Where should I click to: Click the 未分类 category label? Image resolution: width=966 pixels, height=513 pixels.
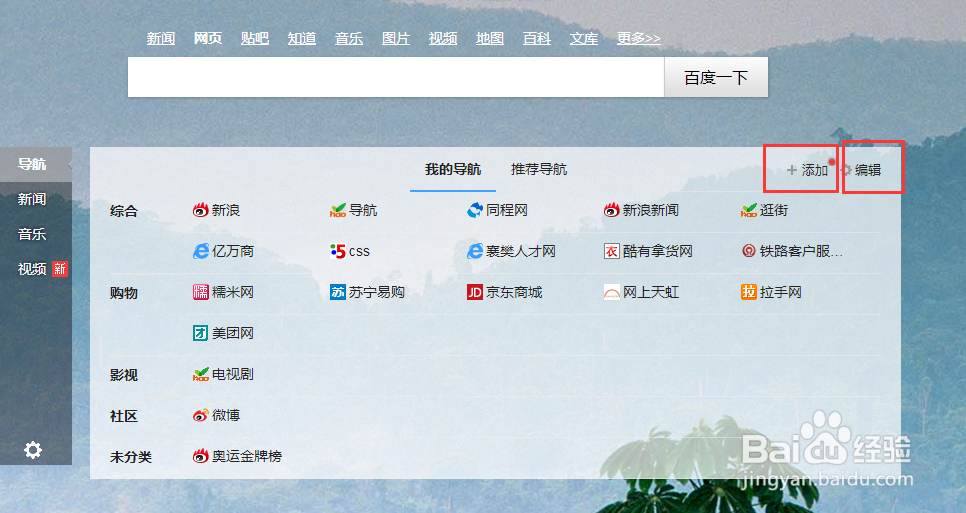click(131, 457)
